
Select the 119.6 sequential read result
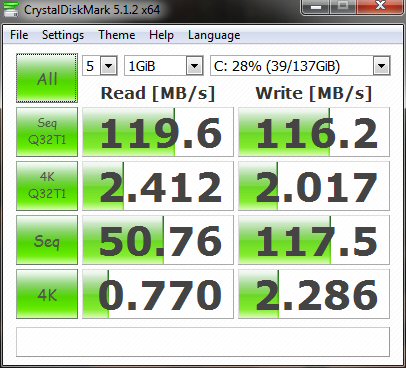point(158,132)
